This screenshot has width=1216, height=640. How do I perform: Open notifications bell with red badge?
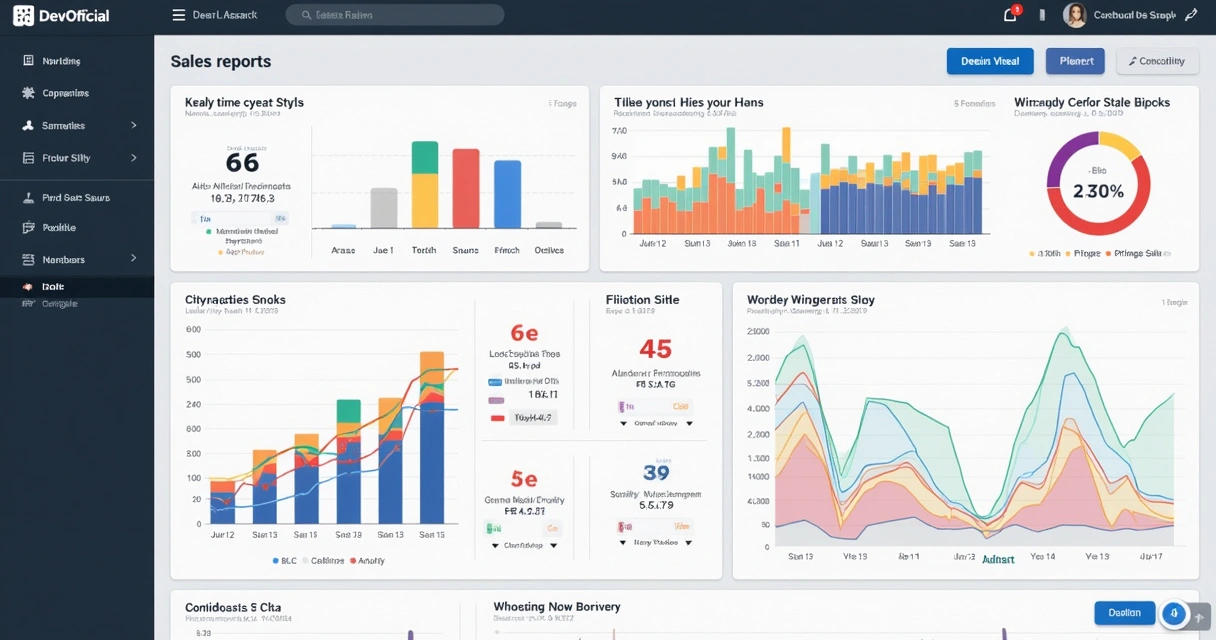pos(1011,14)
